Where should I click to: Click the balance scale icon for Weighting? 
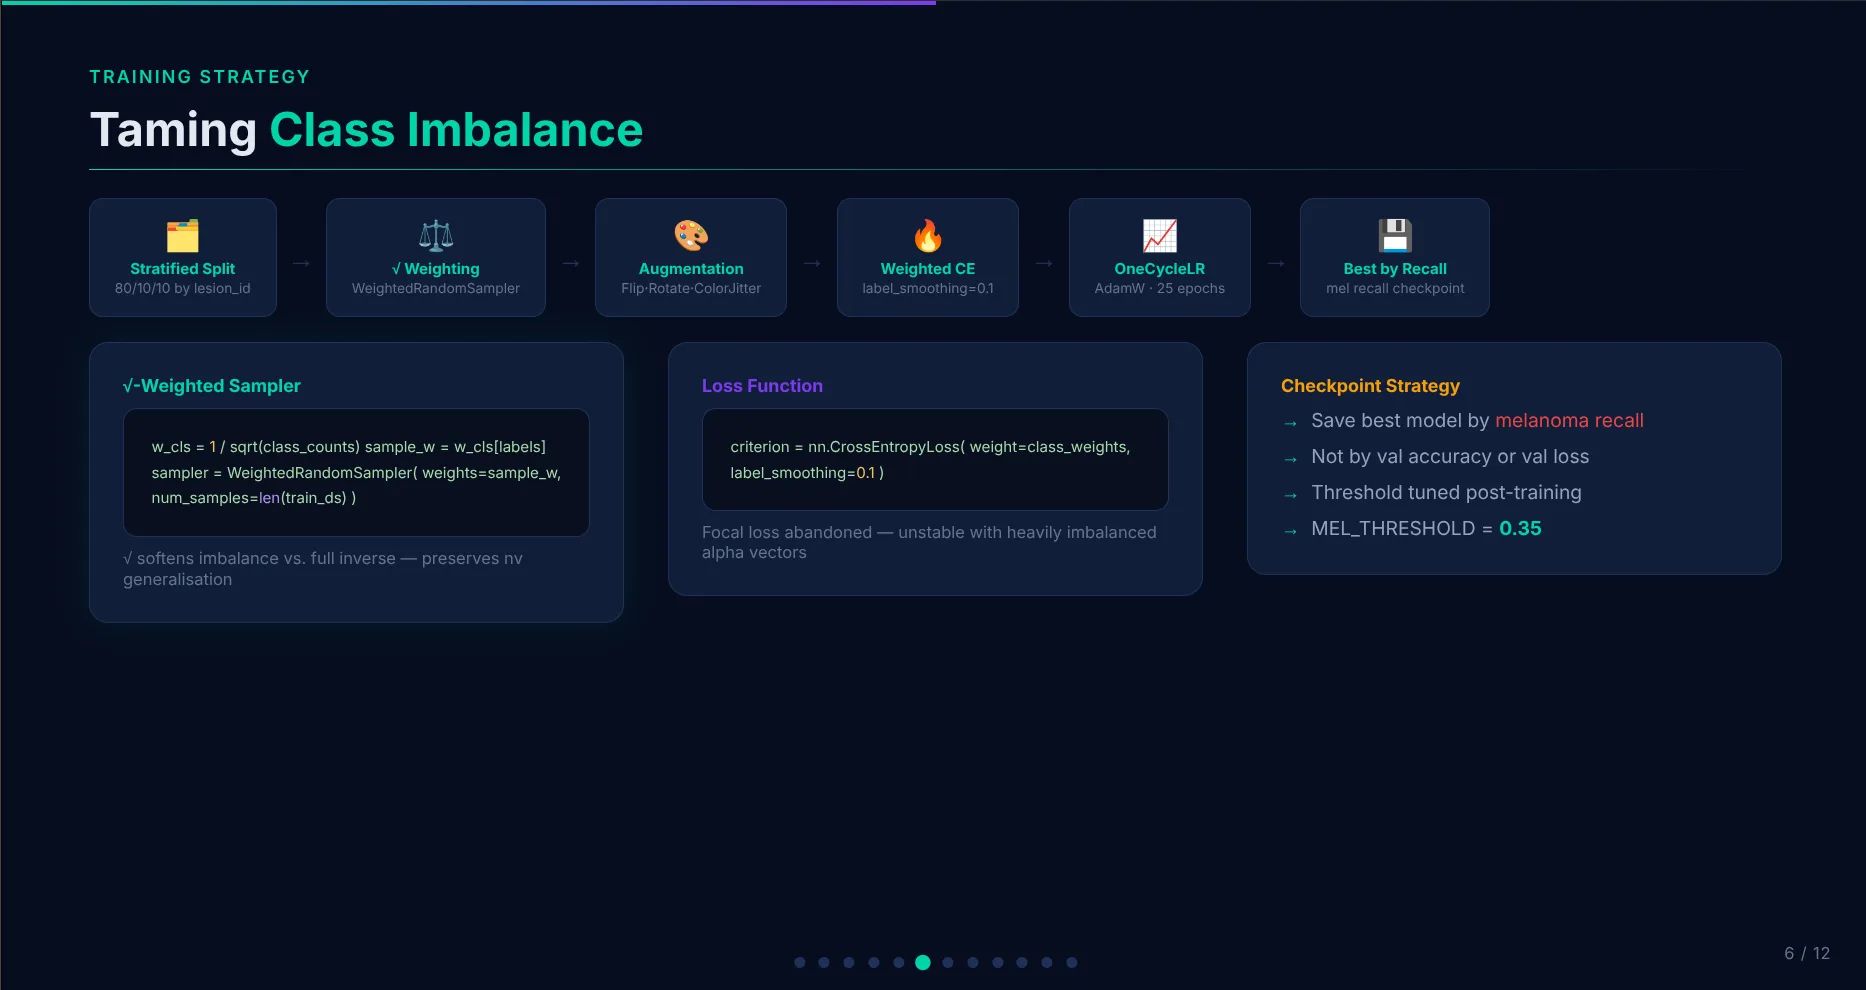(x=436, y=236)
